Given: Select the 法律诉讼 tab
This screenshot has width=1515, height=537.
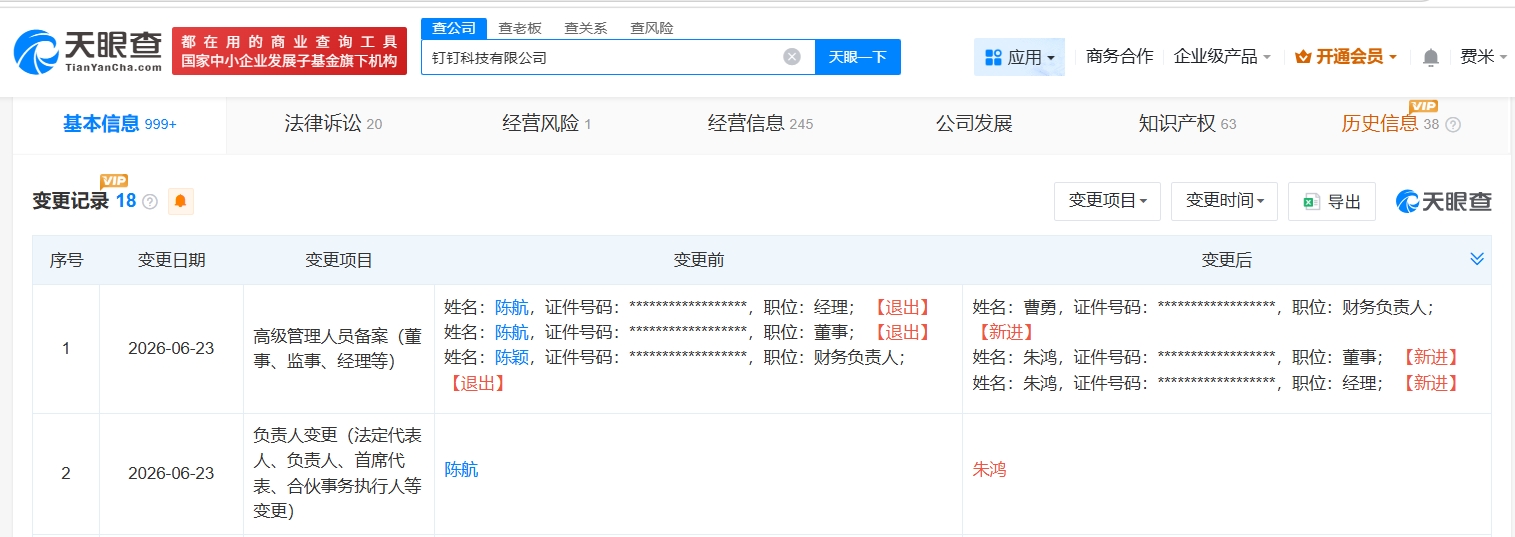Looking at the screenshot, I should pyautogui.click(x=333, y=124).
